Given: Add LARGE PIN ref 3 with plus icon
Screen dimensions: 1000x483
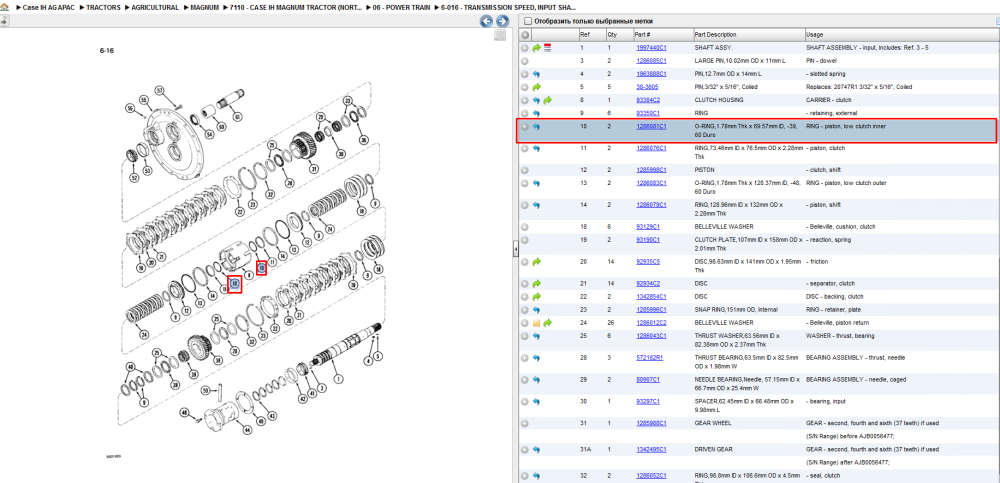Looking at the screenshot, I should pos(524,61).
